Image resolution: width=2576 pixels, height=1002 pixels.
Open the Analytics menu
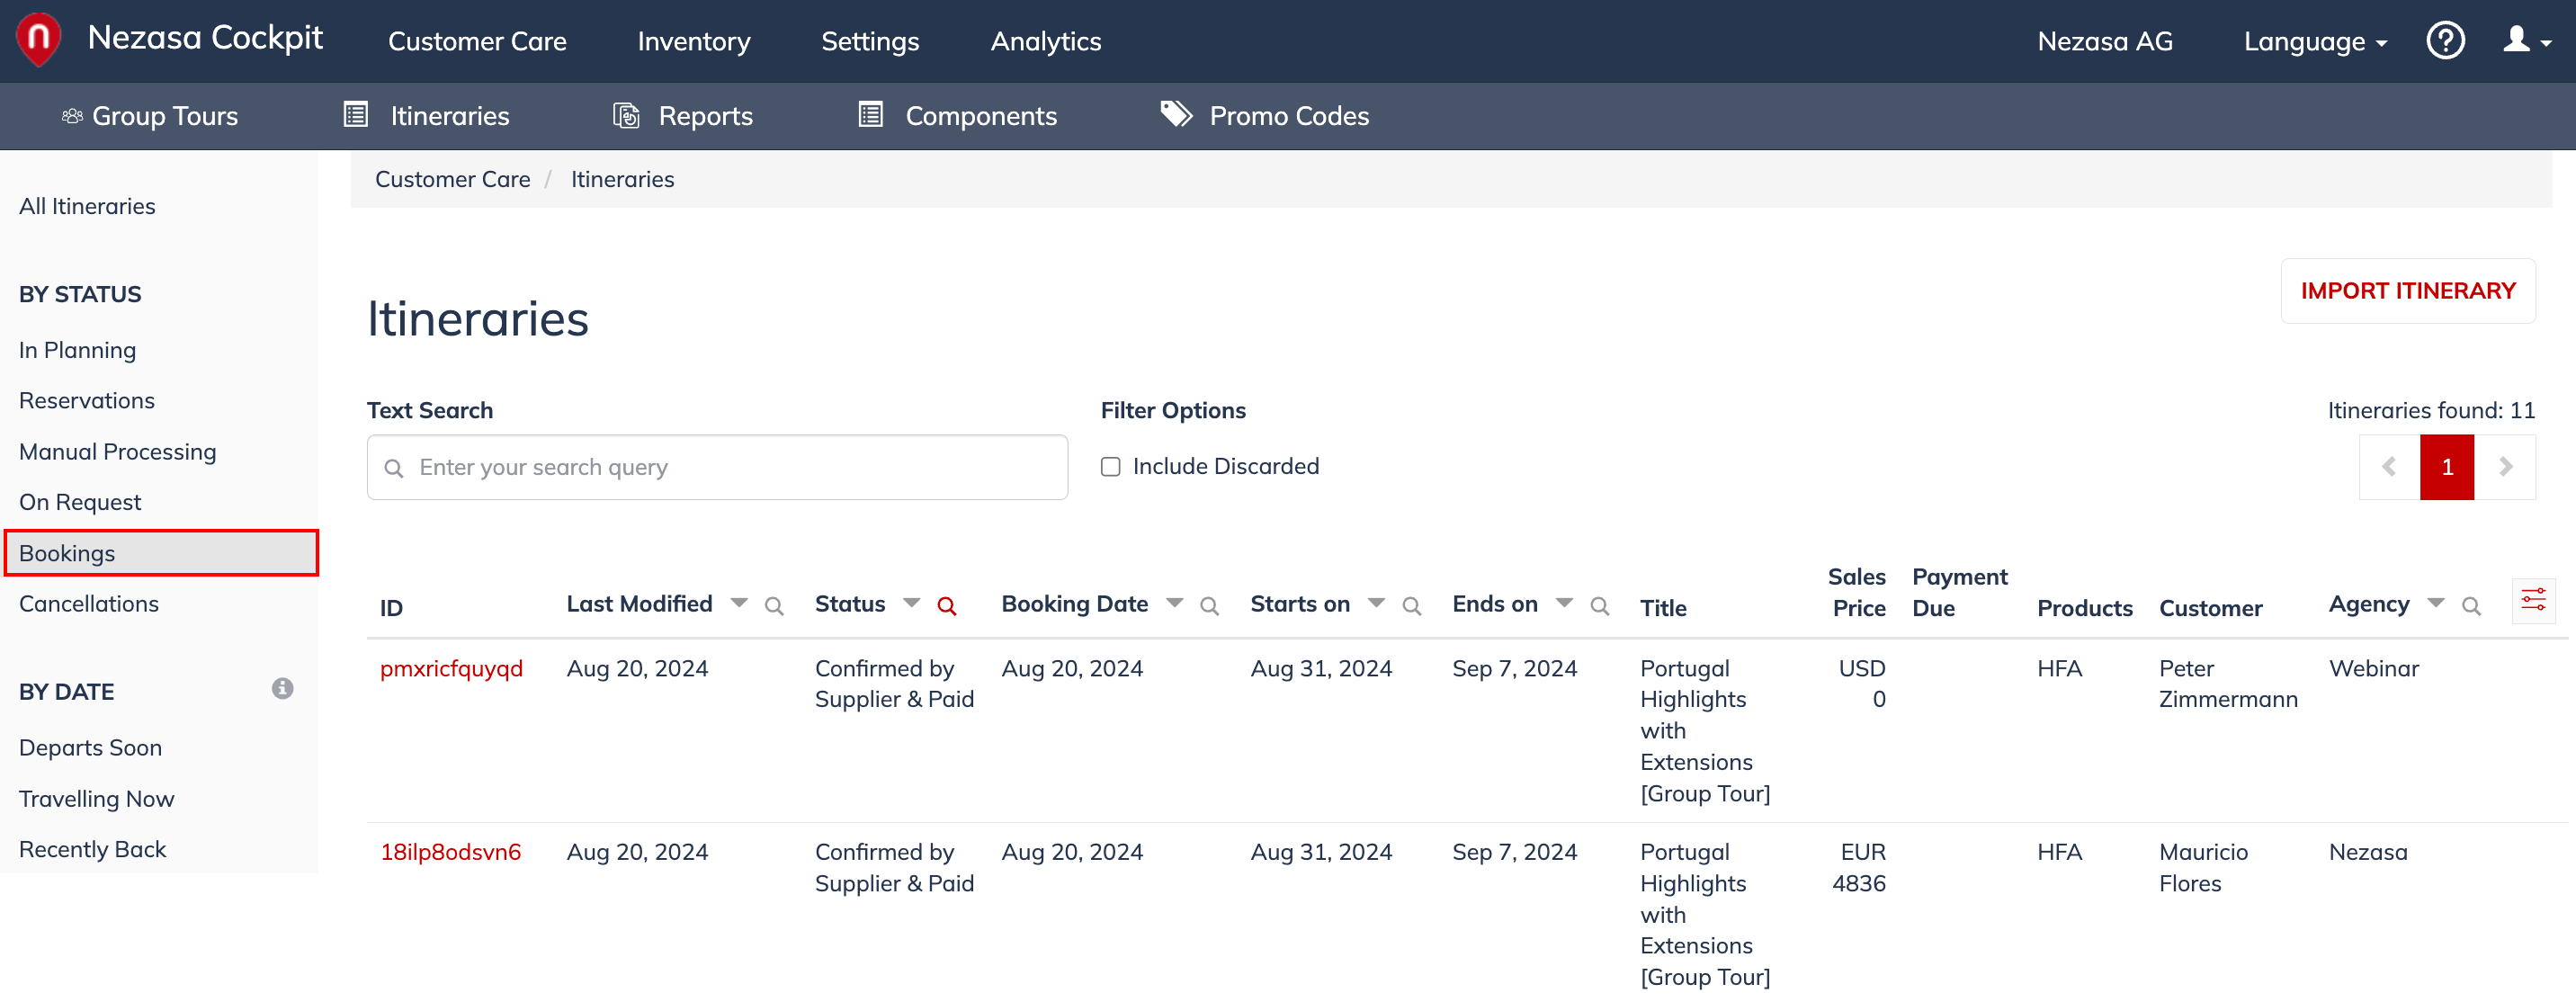1046,41
